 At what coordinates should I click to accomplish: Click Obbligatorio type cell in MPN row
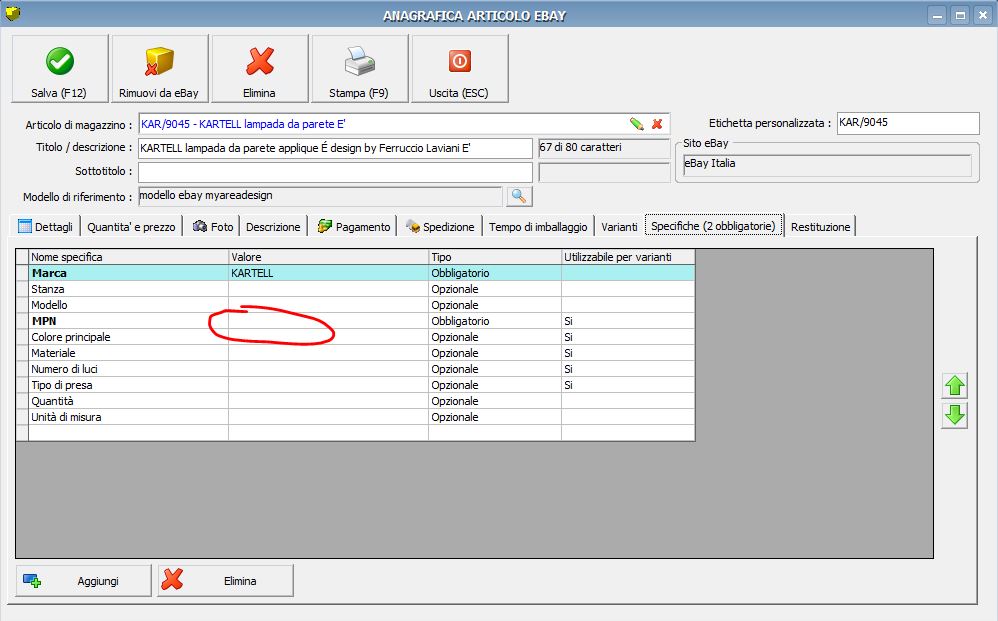[x=495, y=321]
